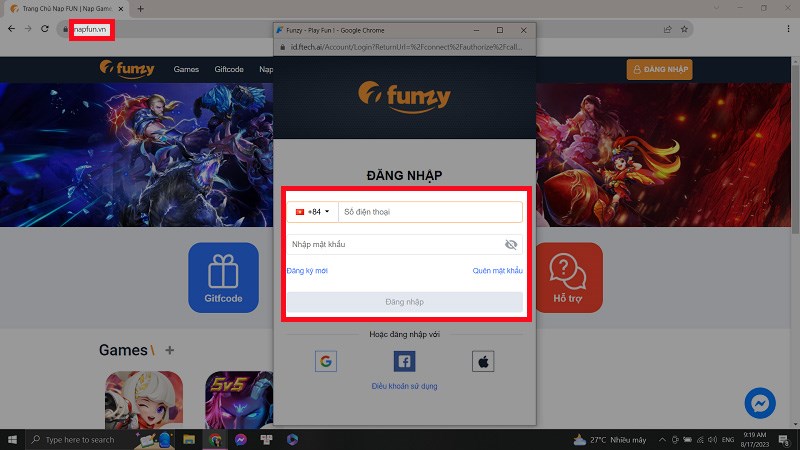The width and height of the screenshot is (800, 450).
Task: Focus the Số điện thoại phone field
Action: [x=430, y=212]
